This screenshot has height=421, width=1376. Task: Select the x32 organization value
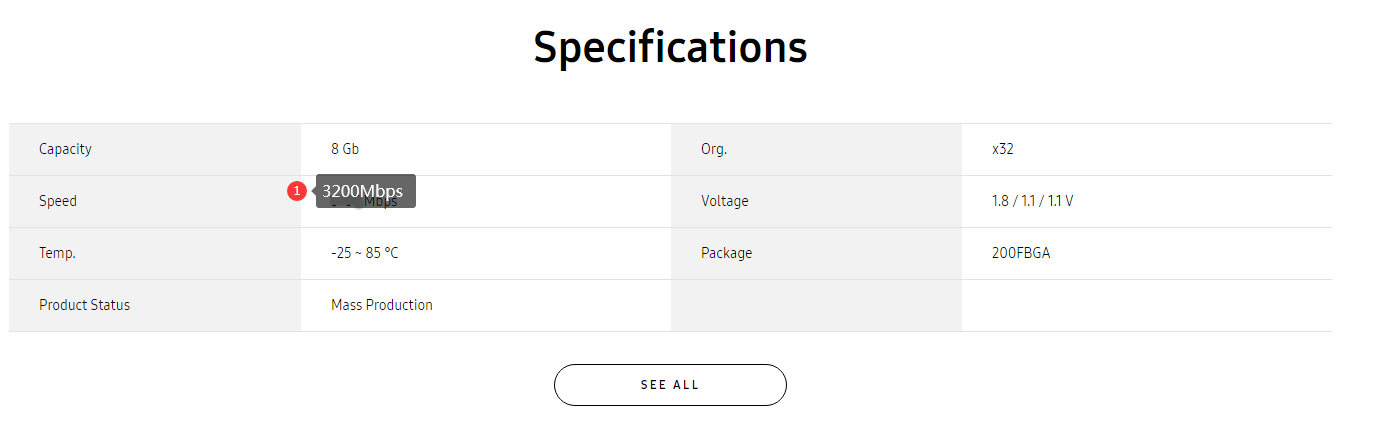1003,149
